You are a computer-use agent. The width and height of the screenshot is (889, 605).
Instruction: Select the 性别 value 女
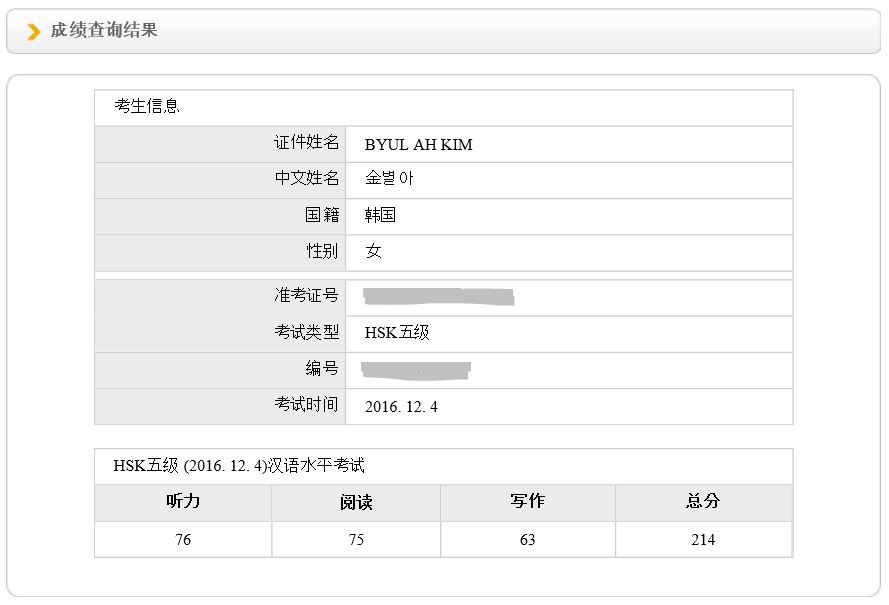pyautogui.click(x=373, y=251)
